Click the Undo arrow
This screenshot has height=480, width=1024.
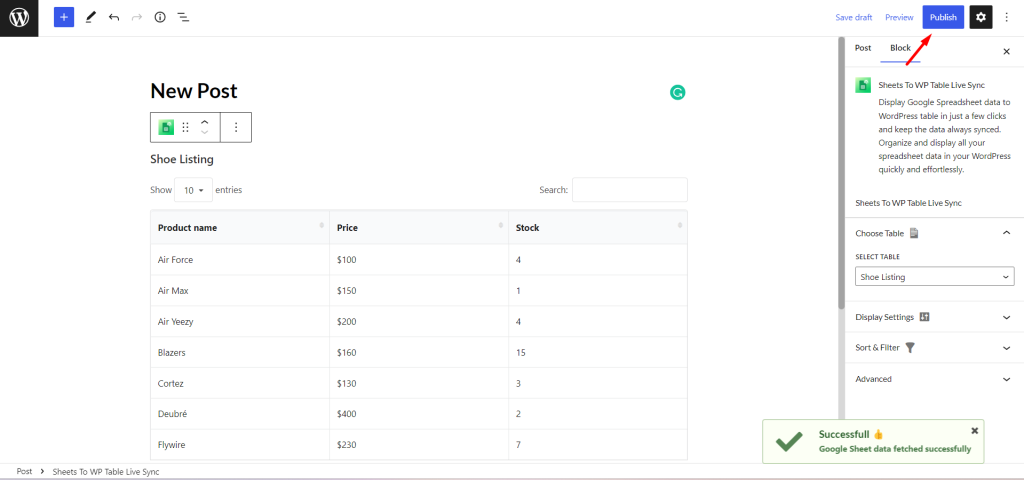click(114, 18)
